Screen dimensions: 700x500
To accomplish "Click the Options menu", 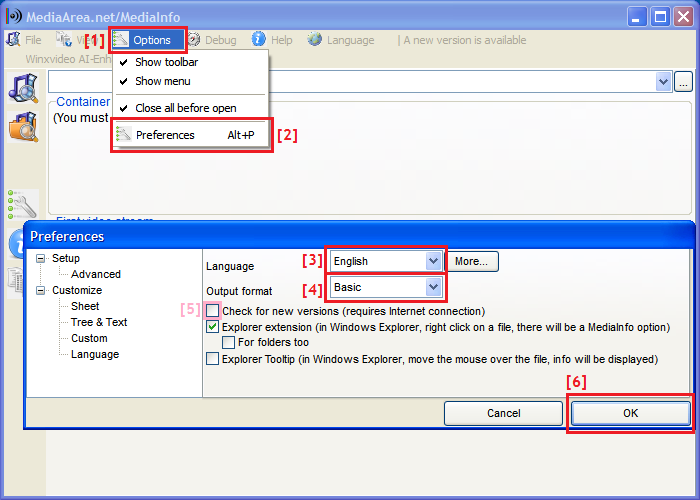I will (147, 40).
